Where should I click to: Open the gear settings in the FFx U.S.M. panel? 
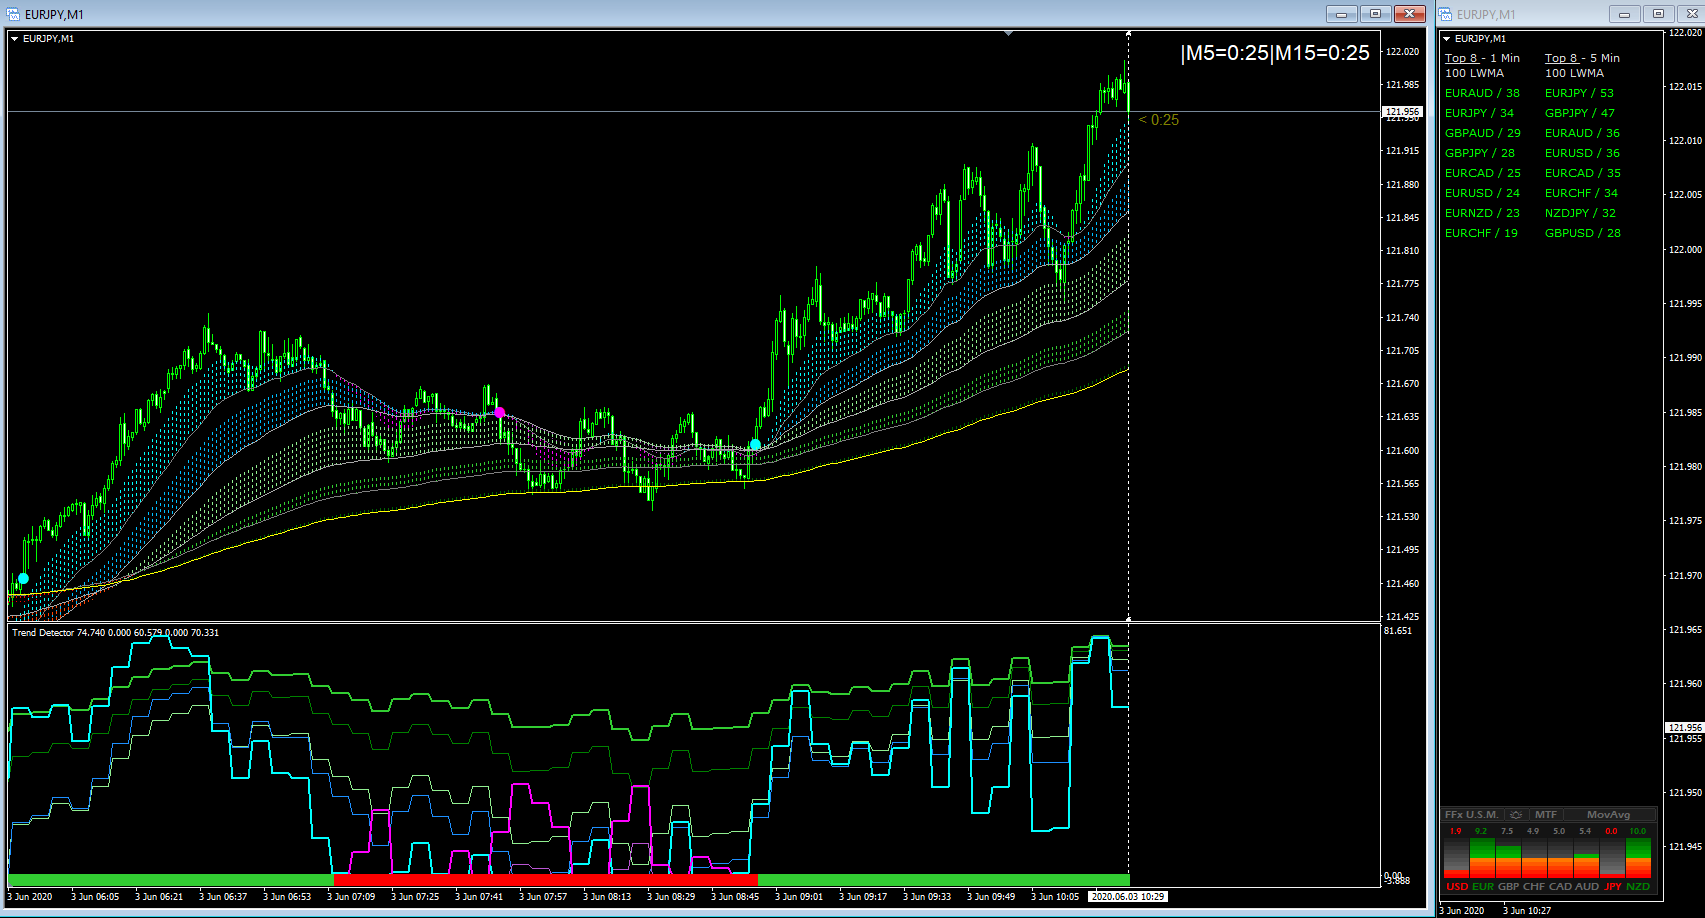[1515, 815]
